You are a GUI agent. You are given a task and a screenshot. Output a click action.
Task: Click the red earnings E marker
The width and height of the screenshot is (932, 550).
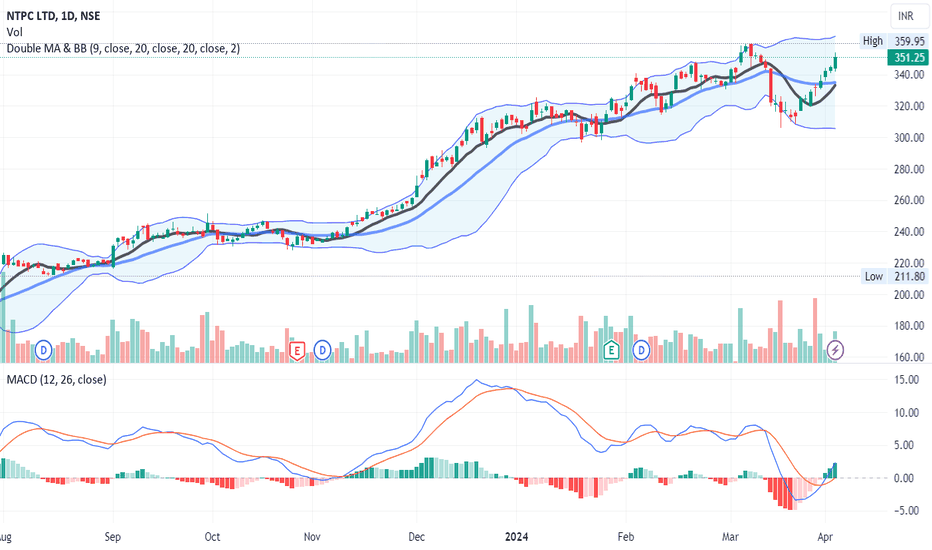pyautogui.click(x=297, y=350)
